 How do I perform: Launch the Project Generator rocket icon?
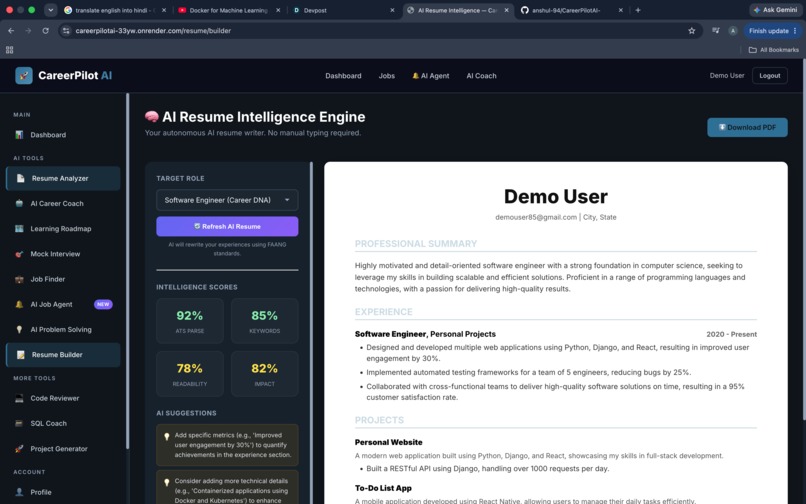19,449
